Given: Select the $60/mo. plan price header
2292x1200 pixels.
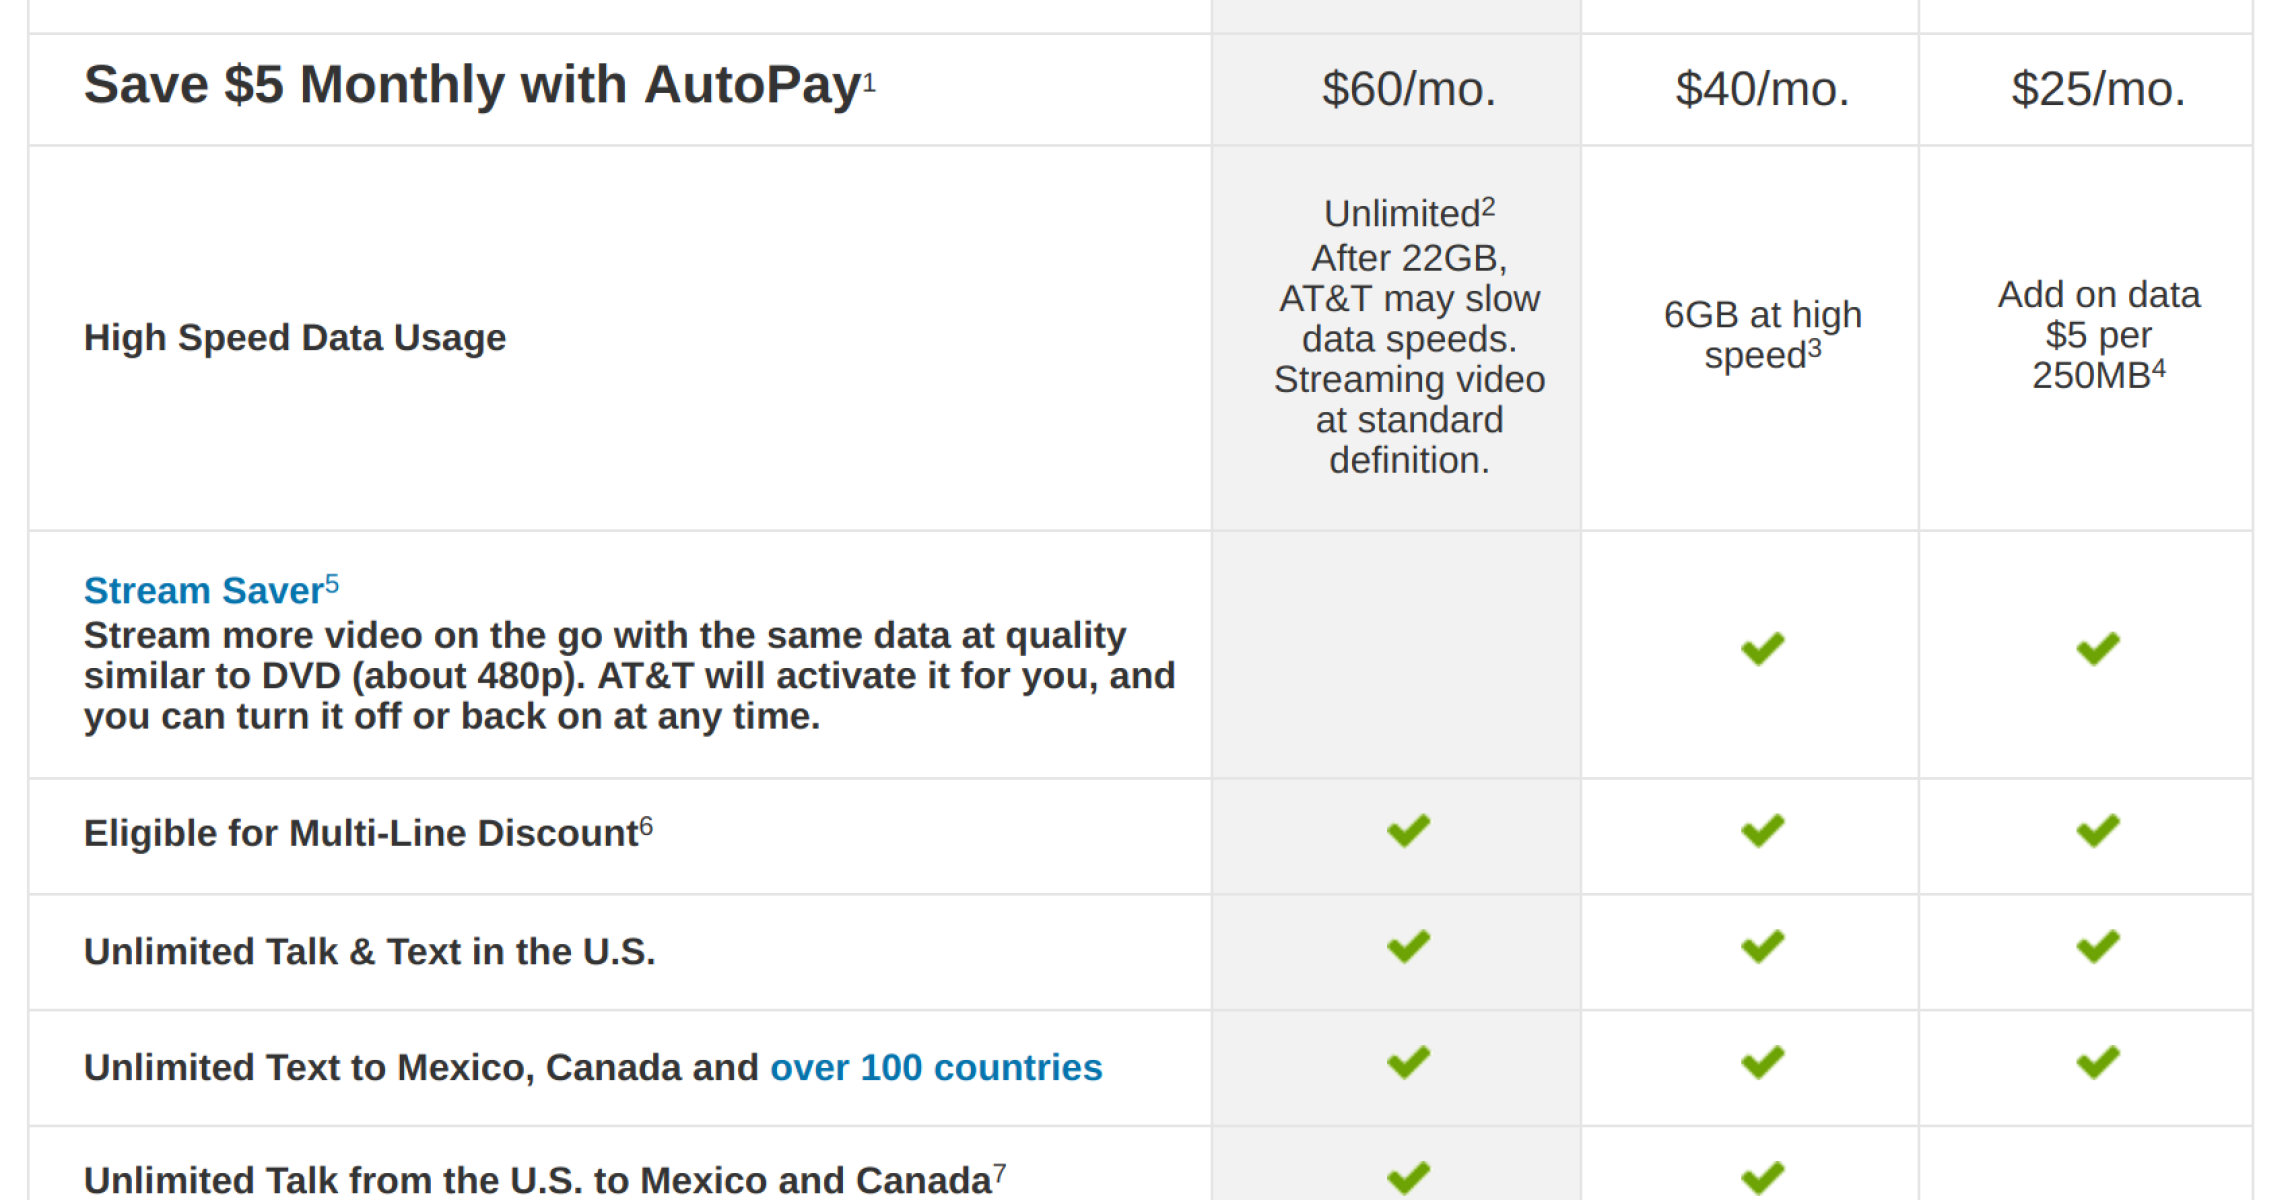Looking at the screenshot, I should pyautogui.click(x=1408, y=90).
